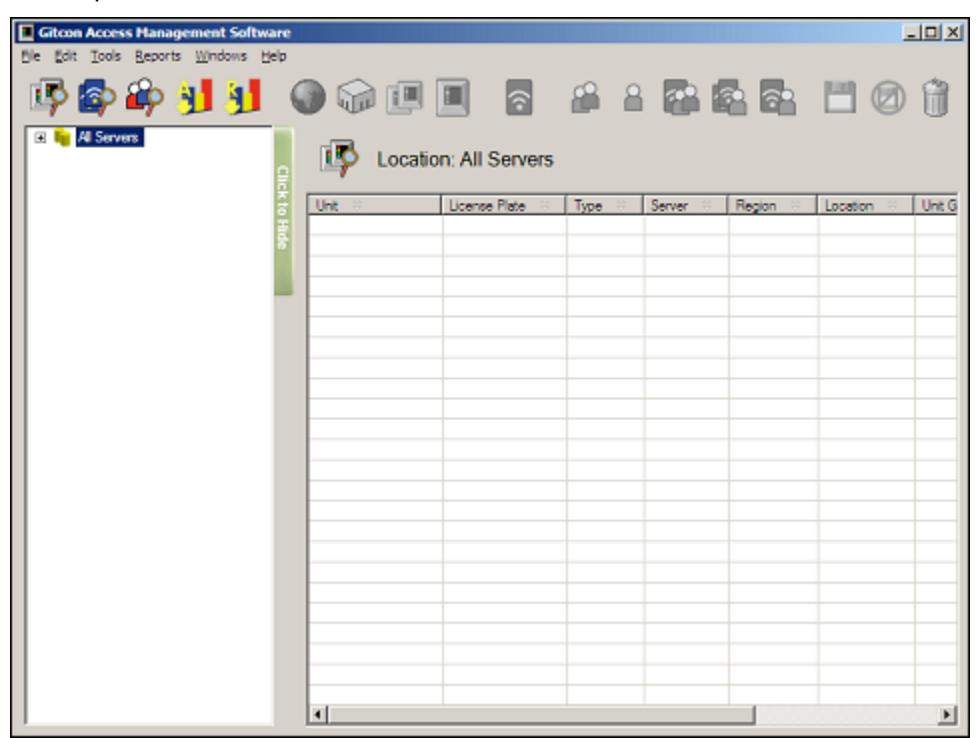This screenshot has width=979, height=738.
Task: Click the application icon in title bar
Action: (x=26, y=32)
